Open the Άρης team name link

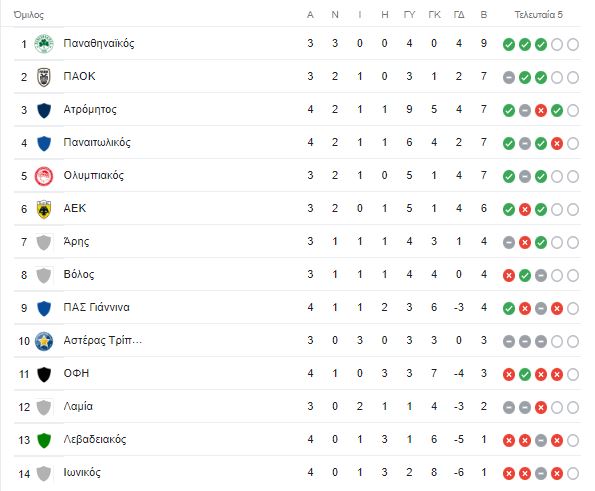coord(76,241)
